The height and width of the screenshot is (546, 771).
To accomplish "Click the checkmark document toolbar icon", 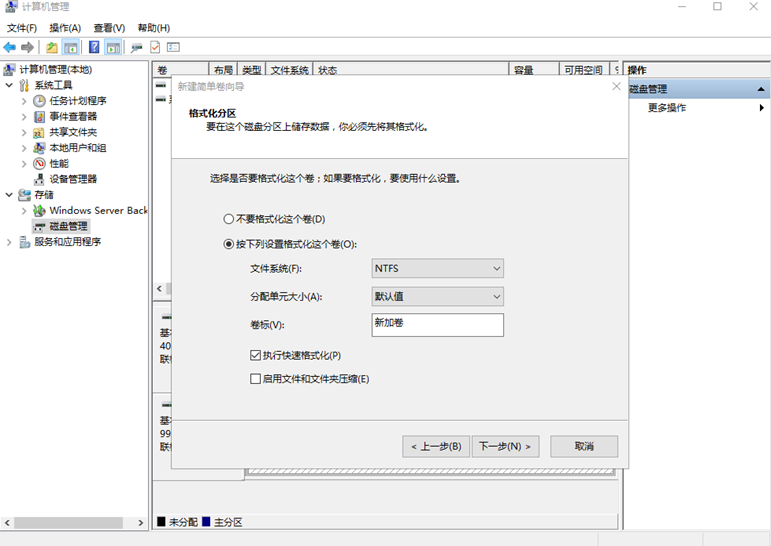I will pos(155,47).
